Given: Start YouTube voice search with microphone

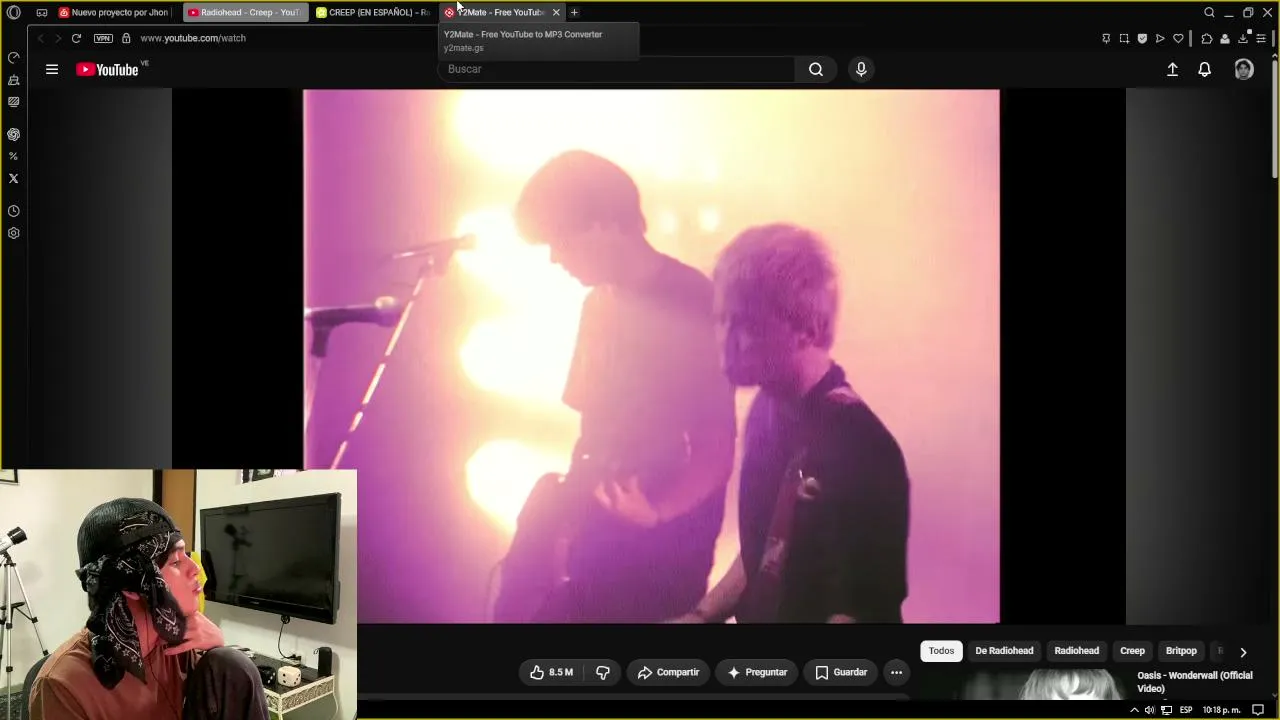Looking at the screenshot, I should click(861, 69).
